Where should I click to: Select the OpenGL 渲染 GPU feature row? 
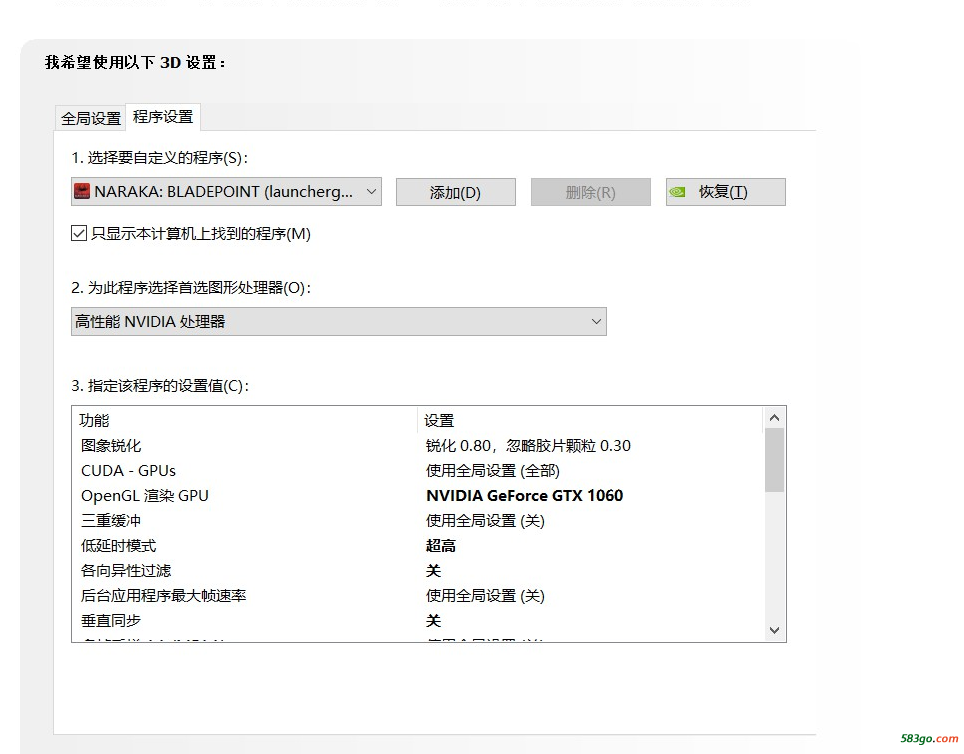[x=418, y=496]
